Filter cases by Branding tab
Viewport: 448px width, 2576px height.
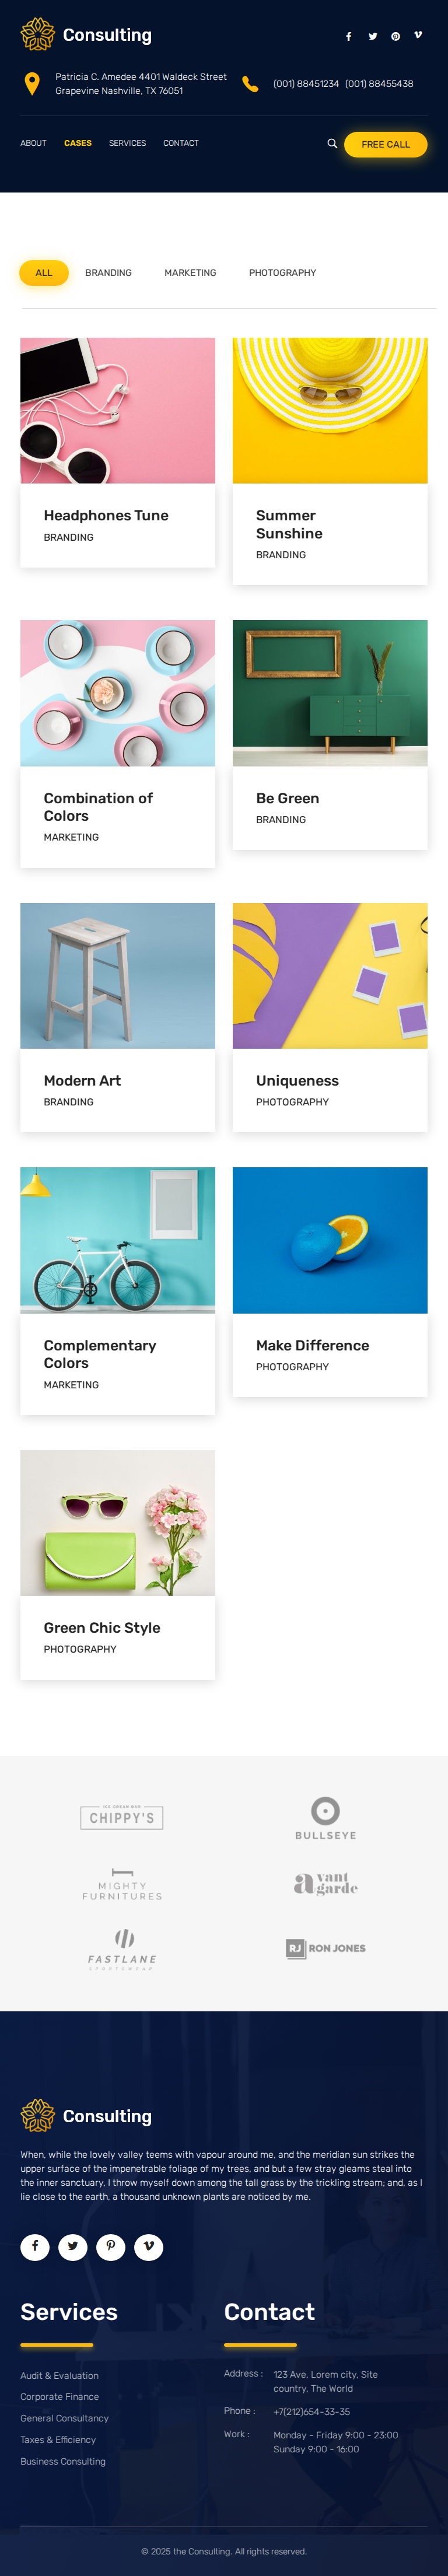(108, 273)
